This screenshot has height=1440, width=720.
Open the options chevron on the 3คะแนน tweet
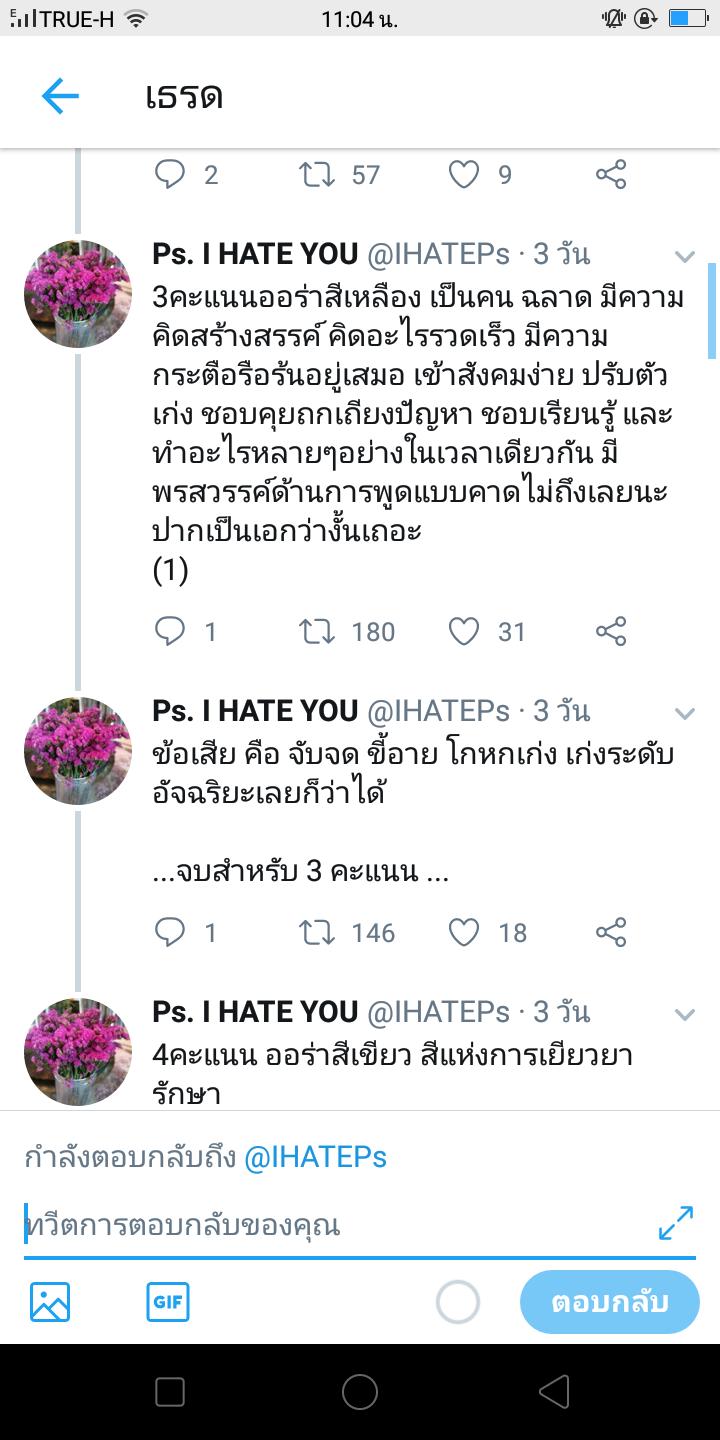[685, 257]
